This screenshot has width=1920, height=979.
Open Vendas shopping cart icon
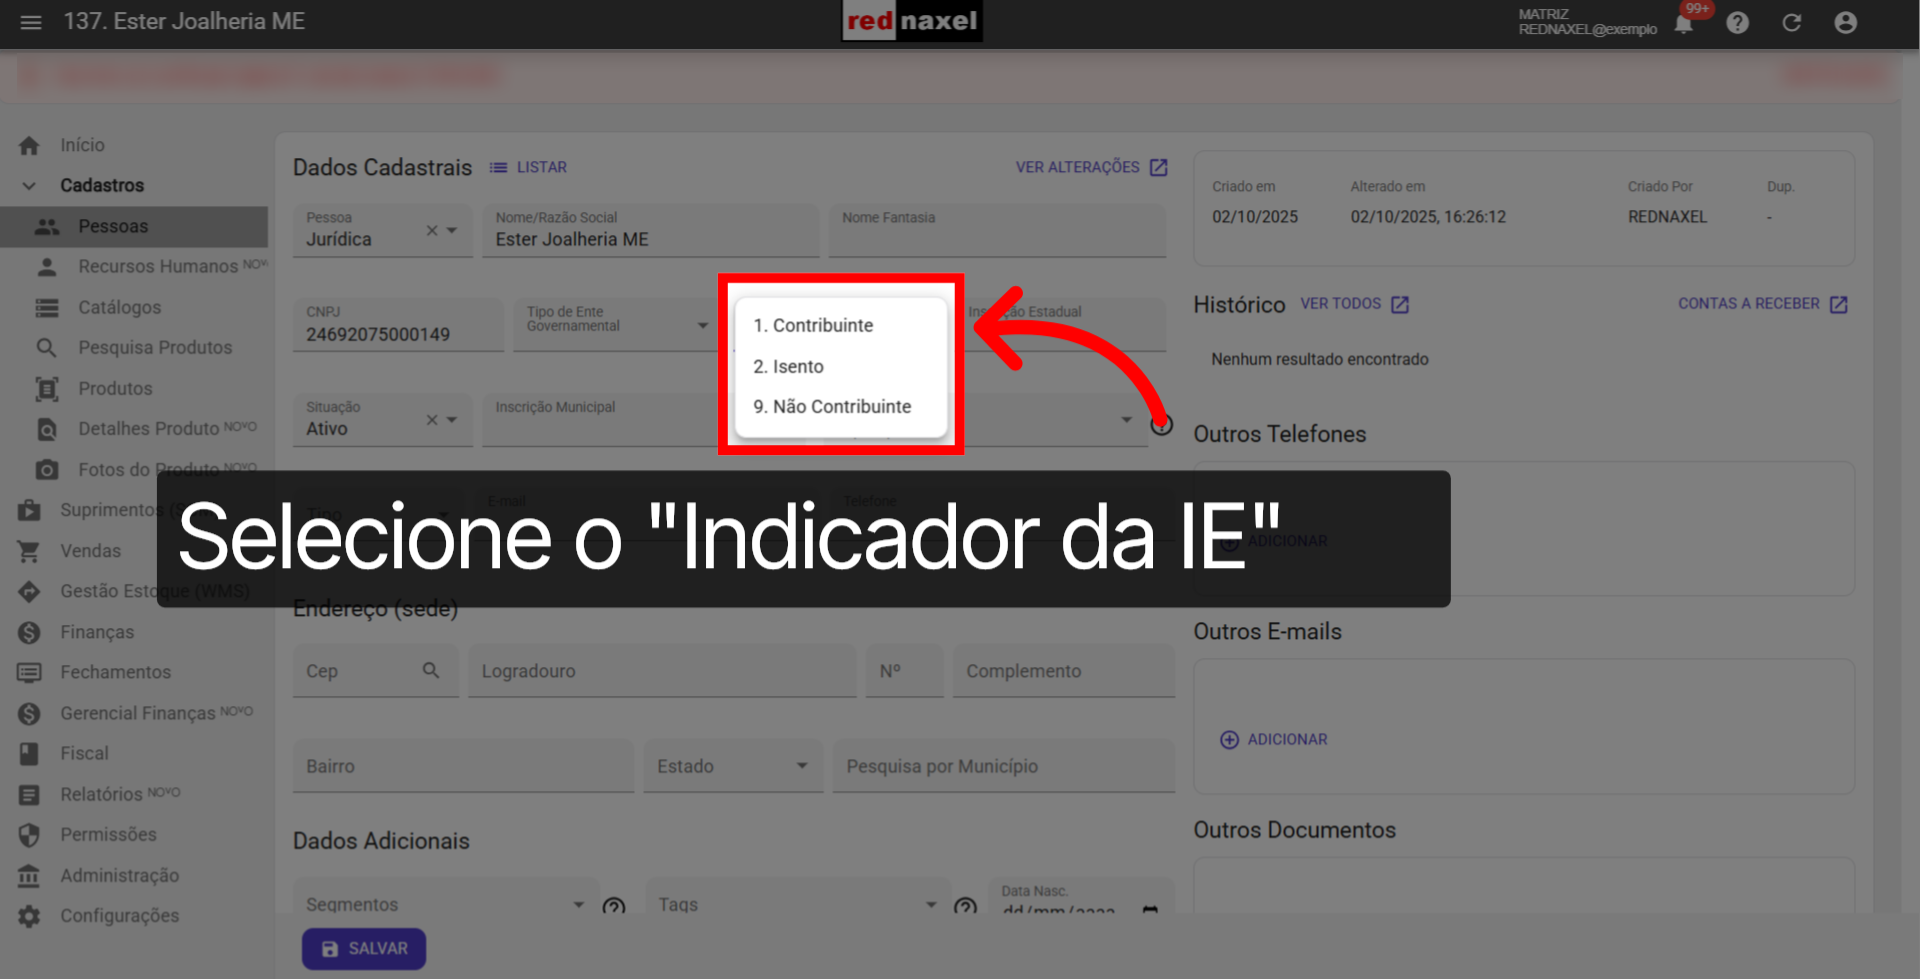click(x=30, y=550)
